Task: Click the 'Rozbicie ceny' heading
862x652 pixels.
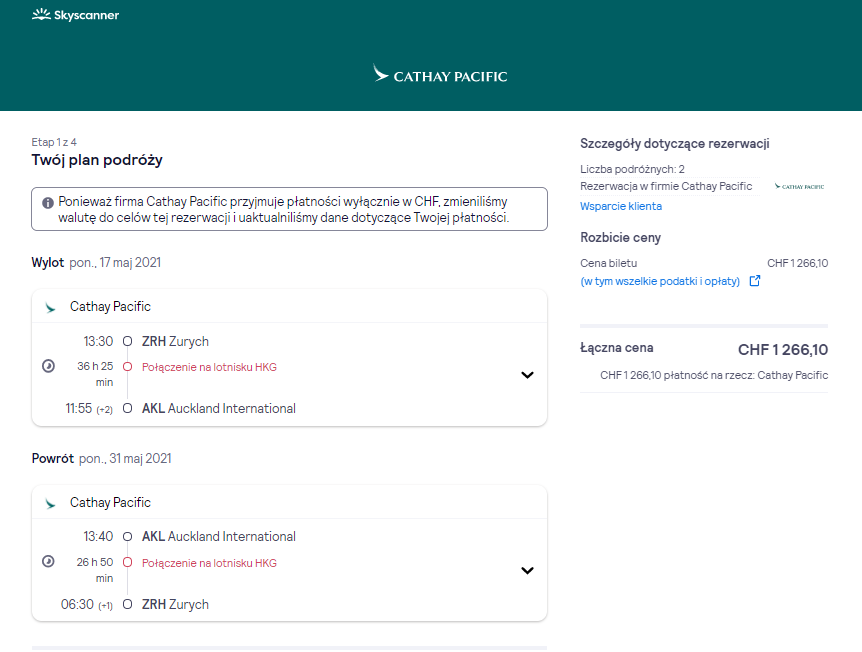Action: click(x=621, y=237)
